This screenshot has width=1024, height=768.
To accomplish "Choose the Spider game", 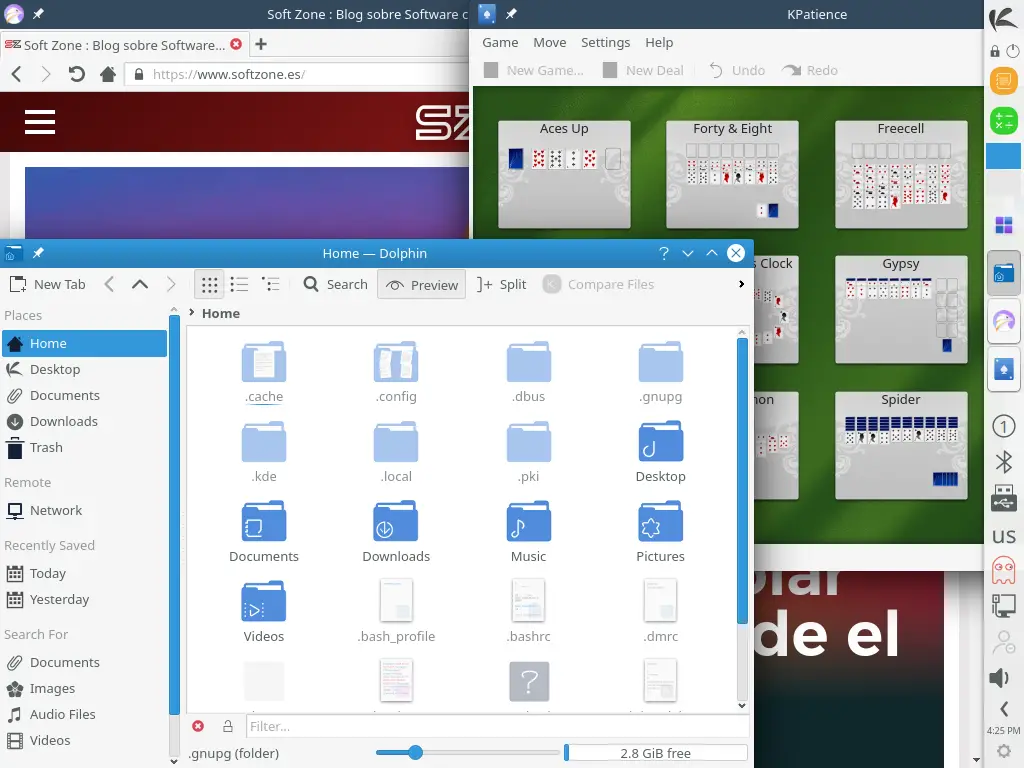I will click(x=901, y=445).
